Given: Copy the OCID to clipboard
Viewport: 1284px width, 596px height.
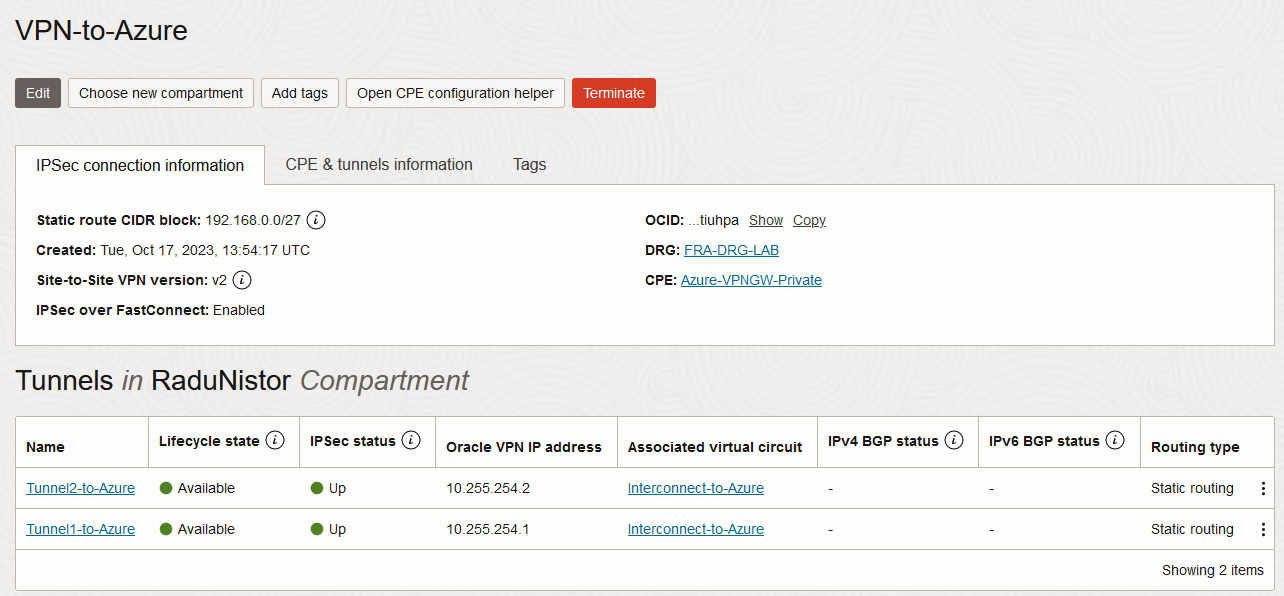Looking at the screenshot, I should (809, 220).
